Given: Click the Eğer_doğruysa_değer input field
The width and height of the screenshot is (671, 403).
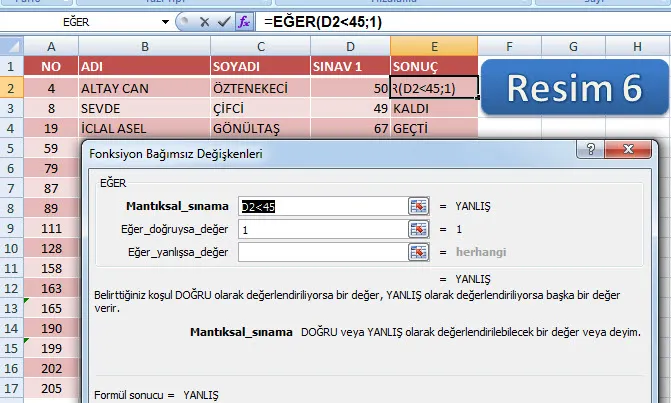Looking at the screenshot, I should (x=322, y=229).
